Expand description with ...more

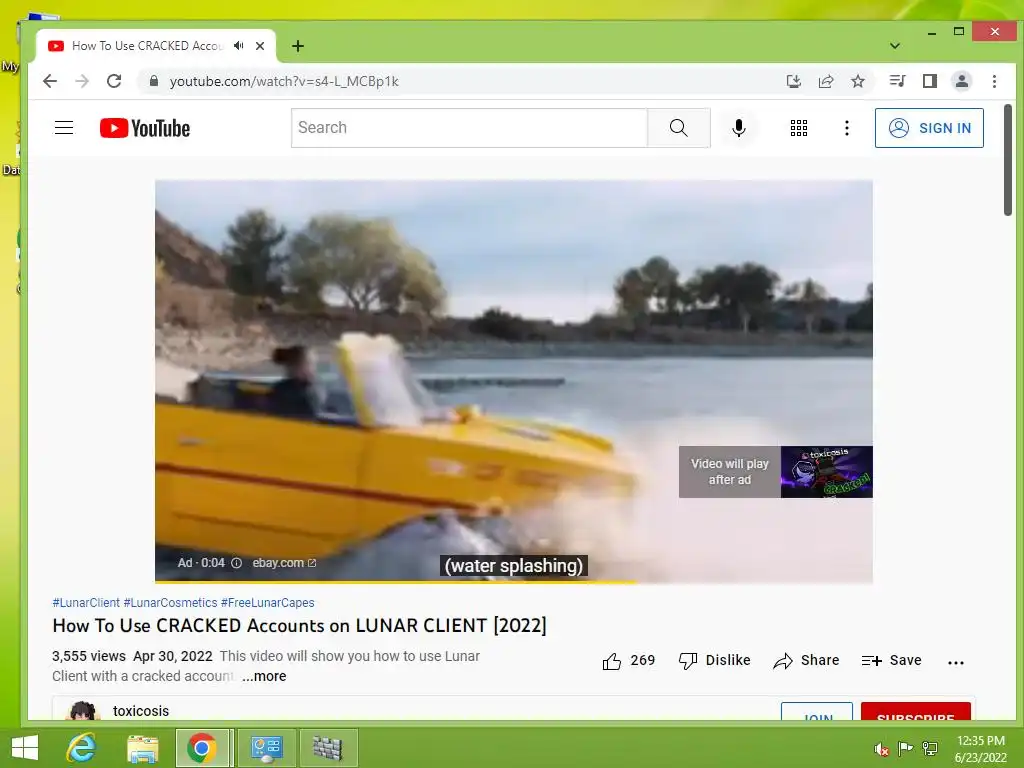[x=264, y=676]
